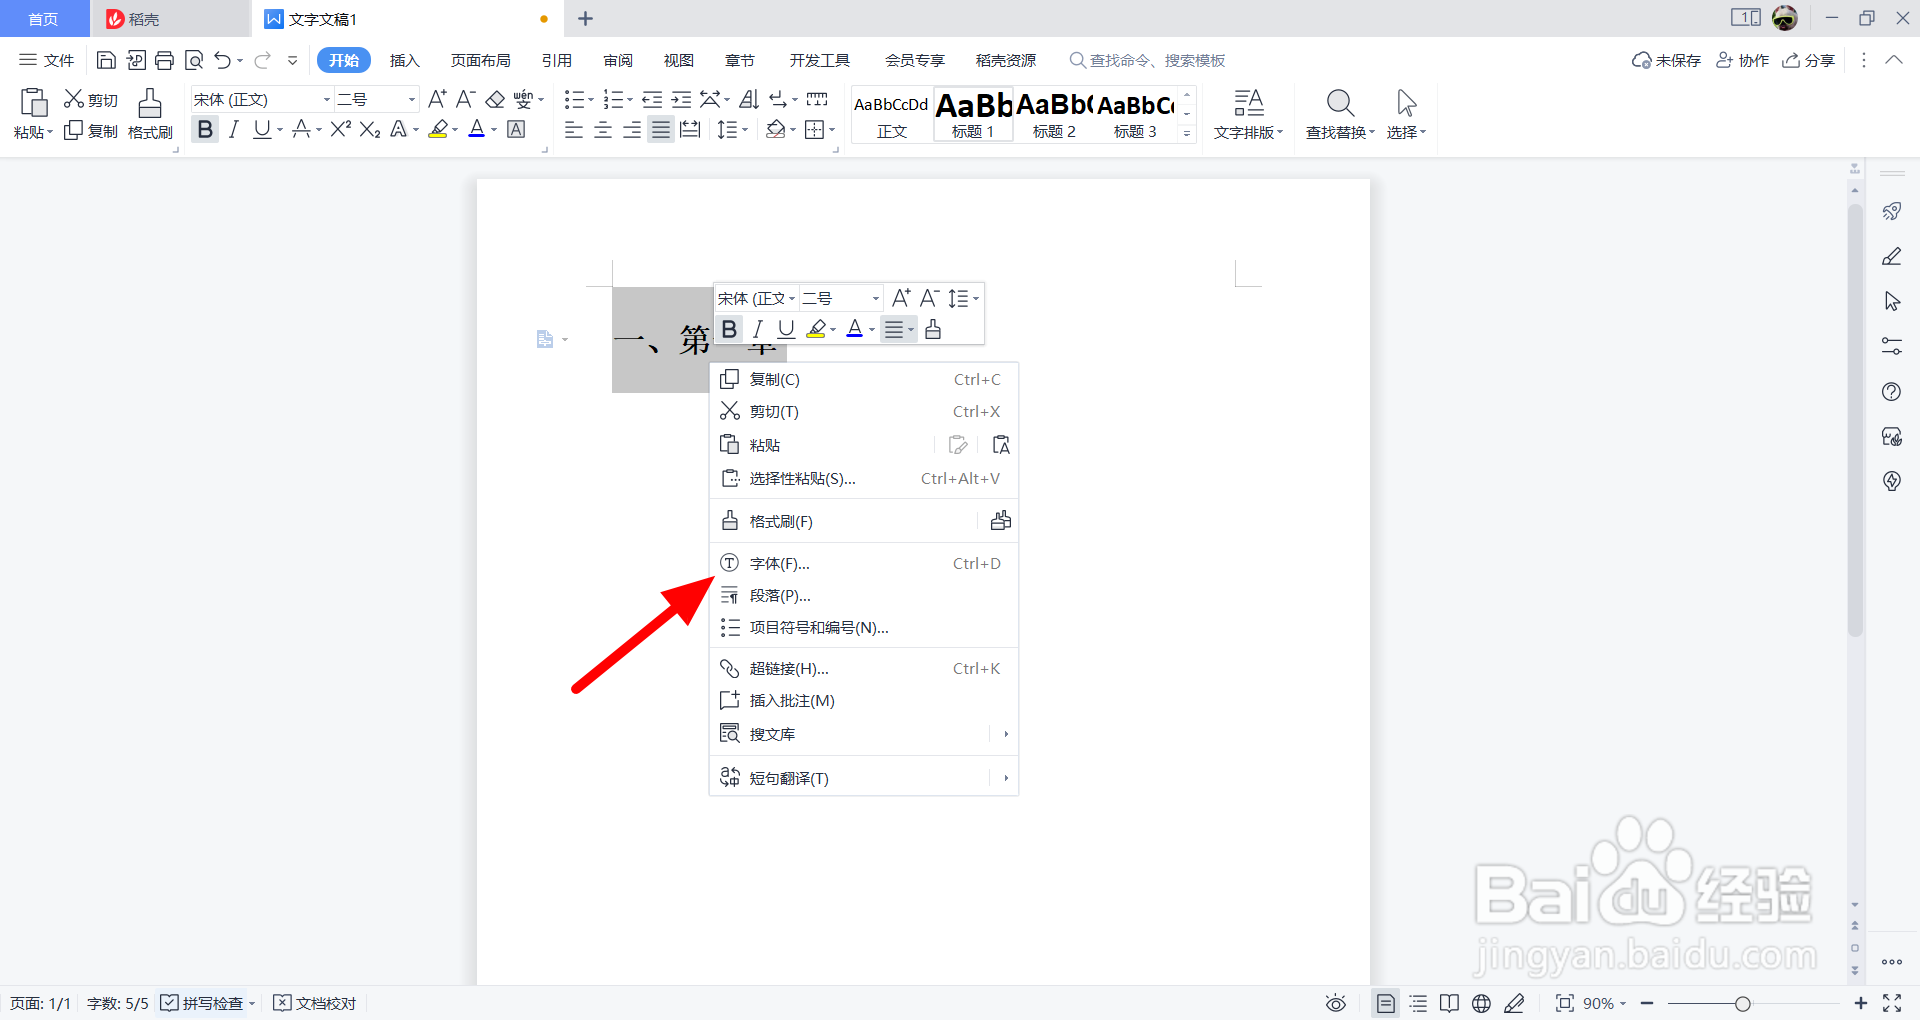Toggle Bold in the ribbon

pyautogui.click(x=205, y=129)
